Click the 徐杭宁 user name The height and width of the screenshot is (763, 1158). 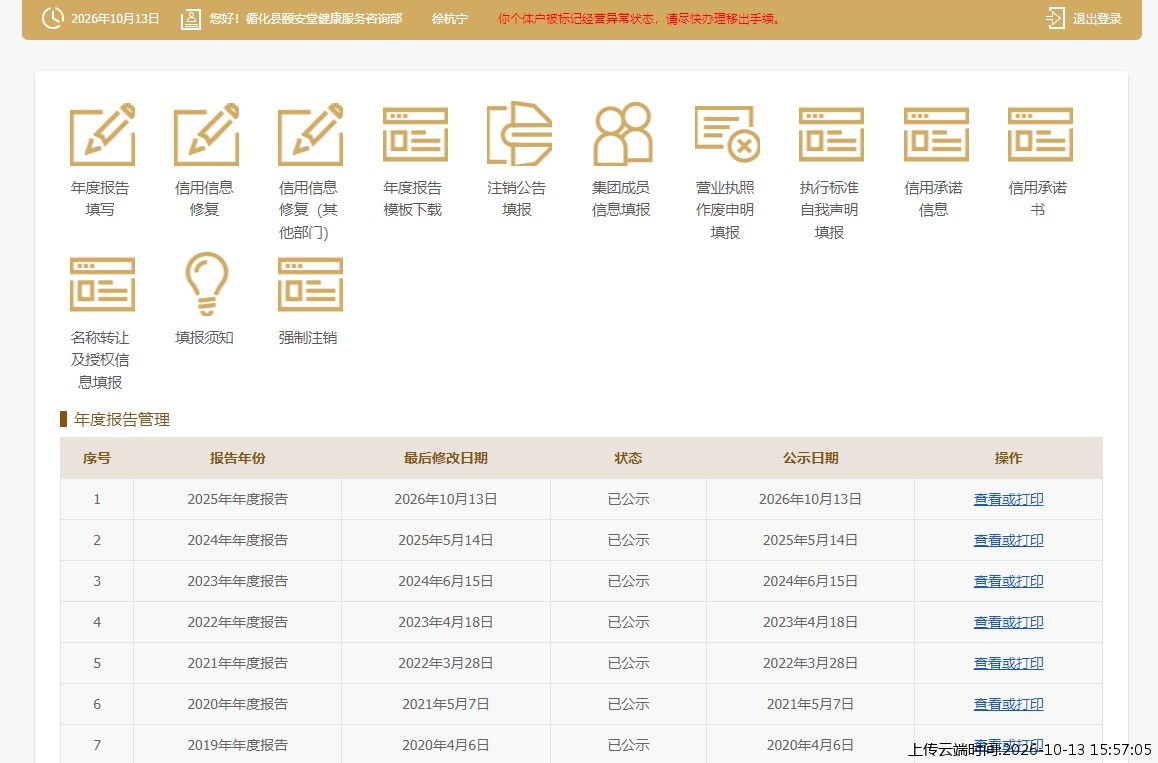click(450, 19)
